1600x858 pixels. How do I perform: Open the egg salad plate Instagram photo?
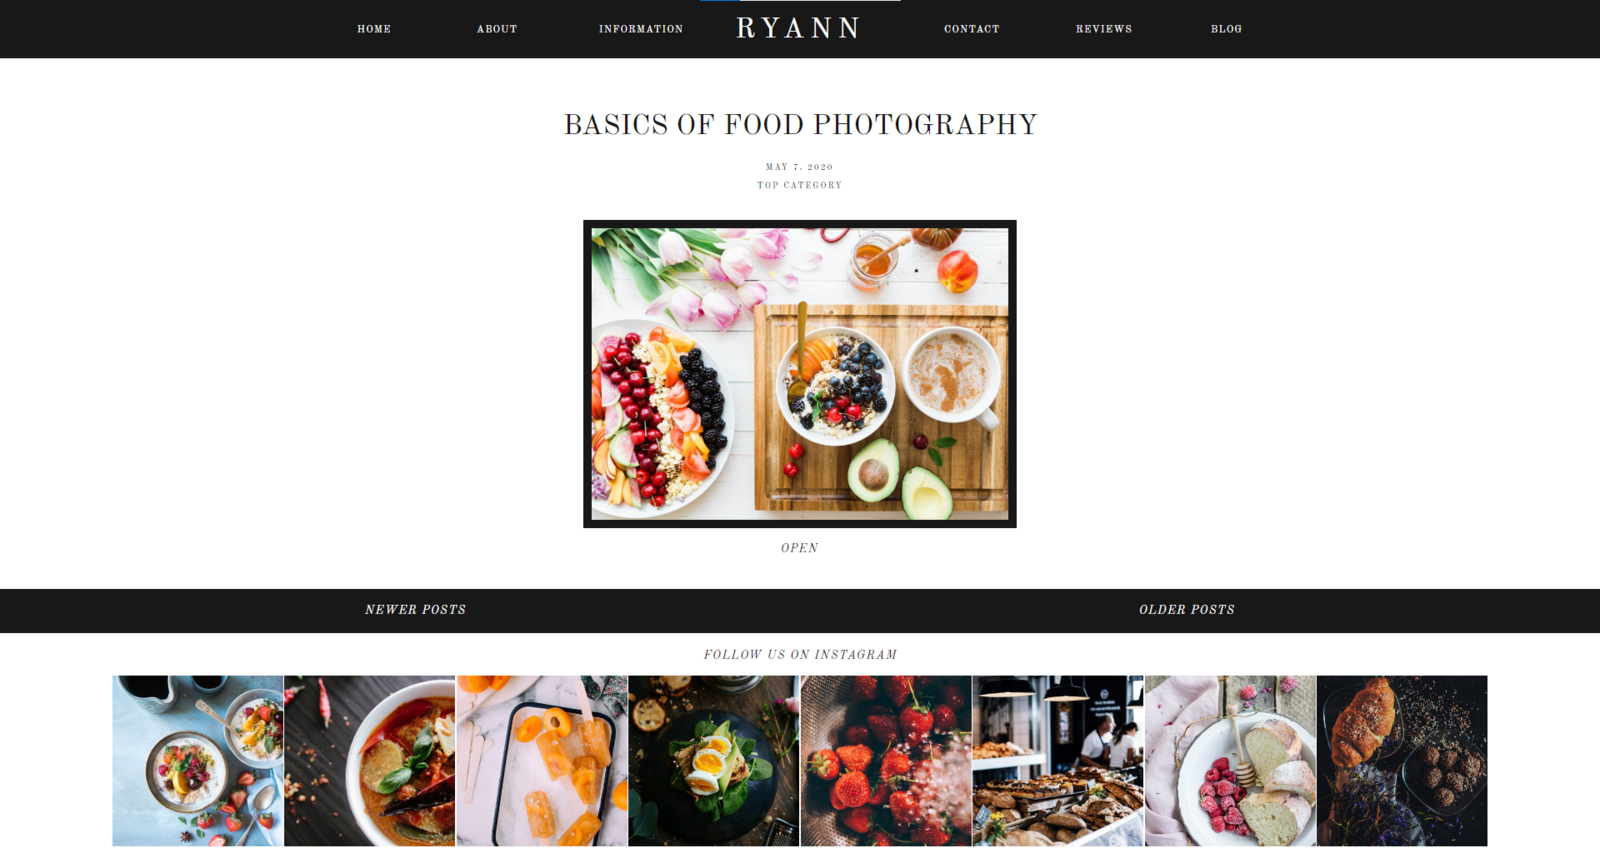point(714,761)
